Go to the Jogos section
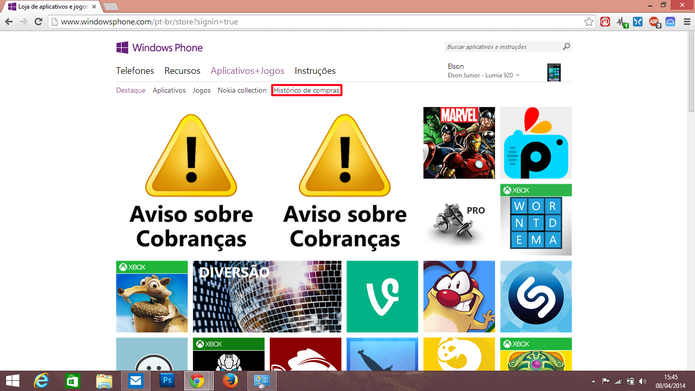This screenshot has height=391, width=695. tap(201, 90)
